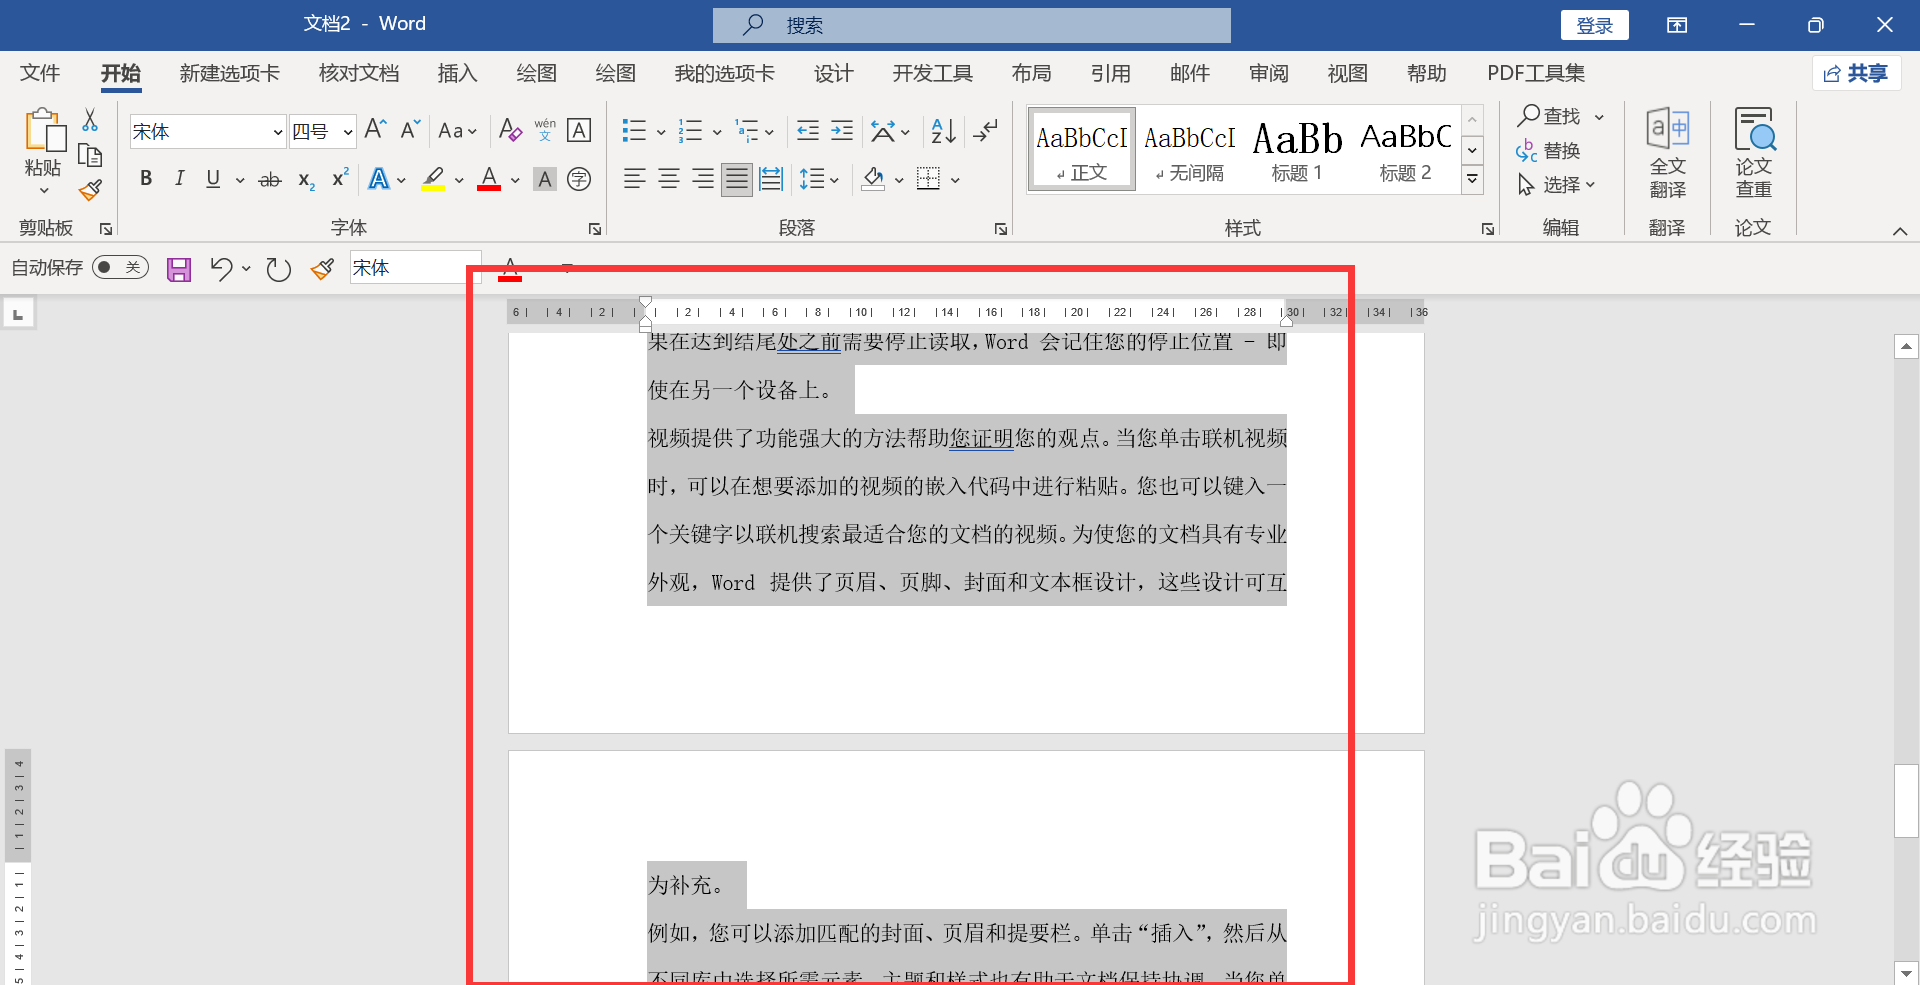
Task: Open the PDF工具集 tab
Action: tap(1536, 73)
